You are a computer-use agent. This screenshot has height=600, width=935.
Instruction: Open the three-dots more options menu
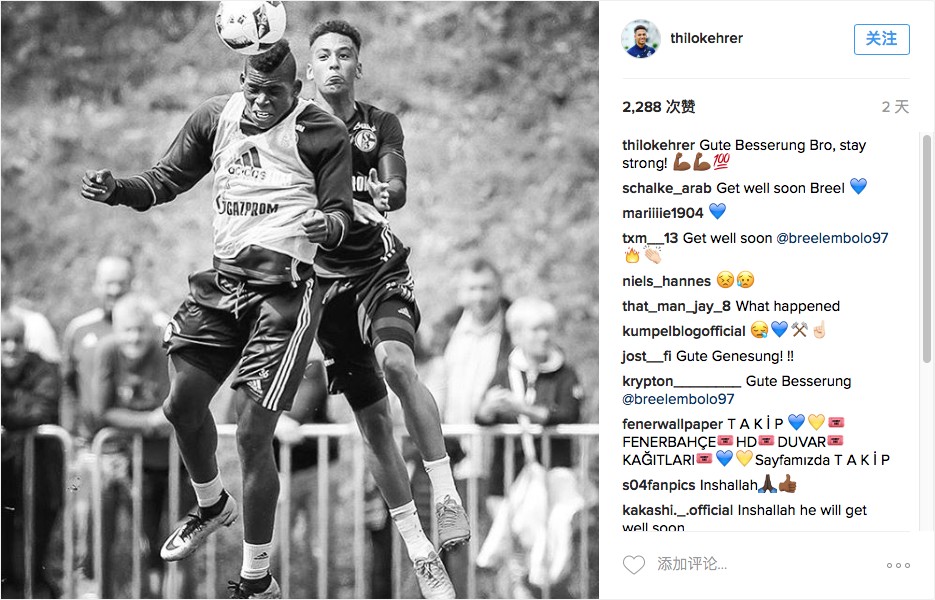coord(898,565)
